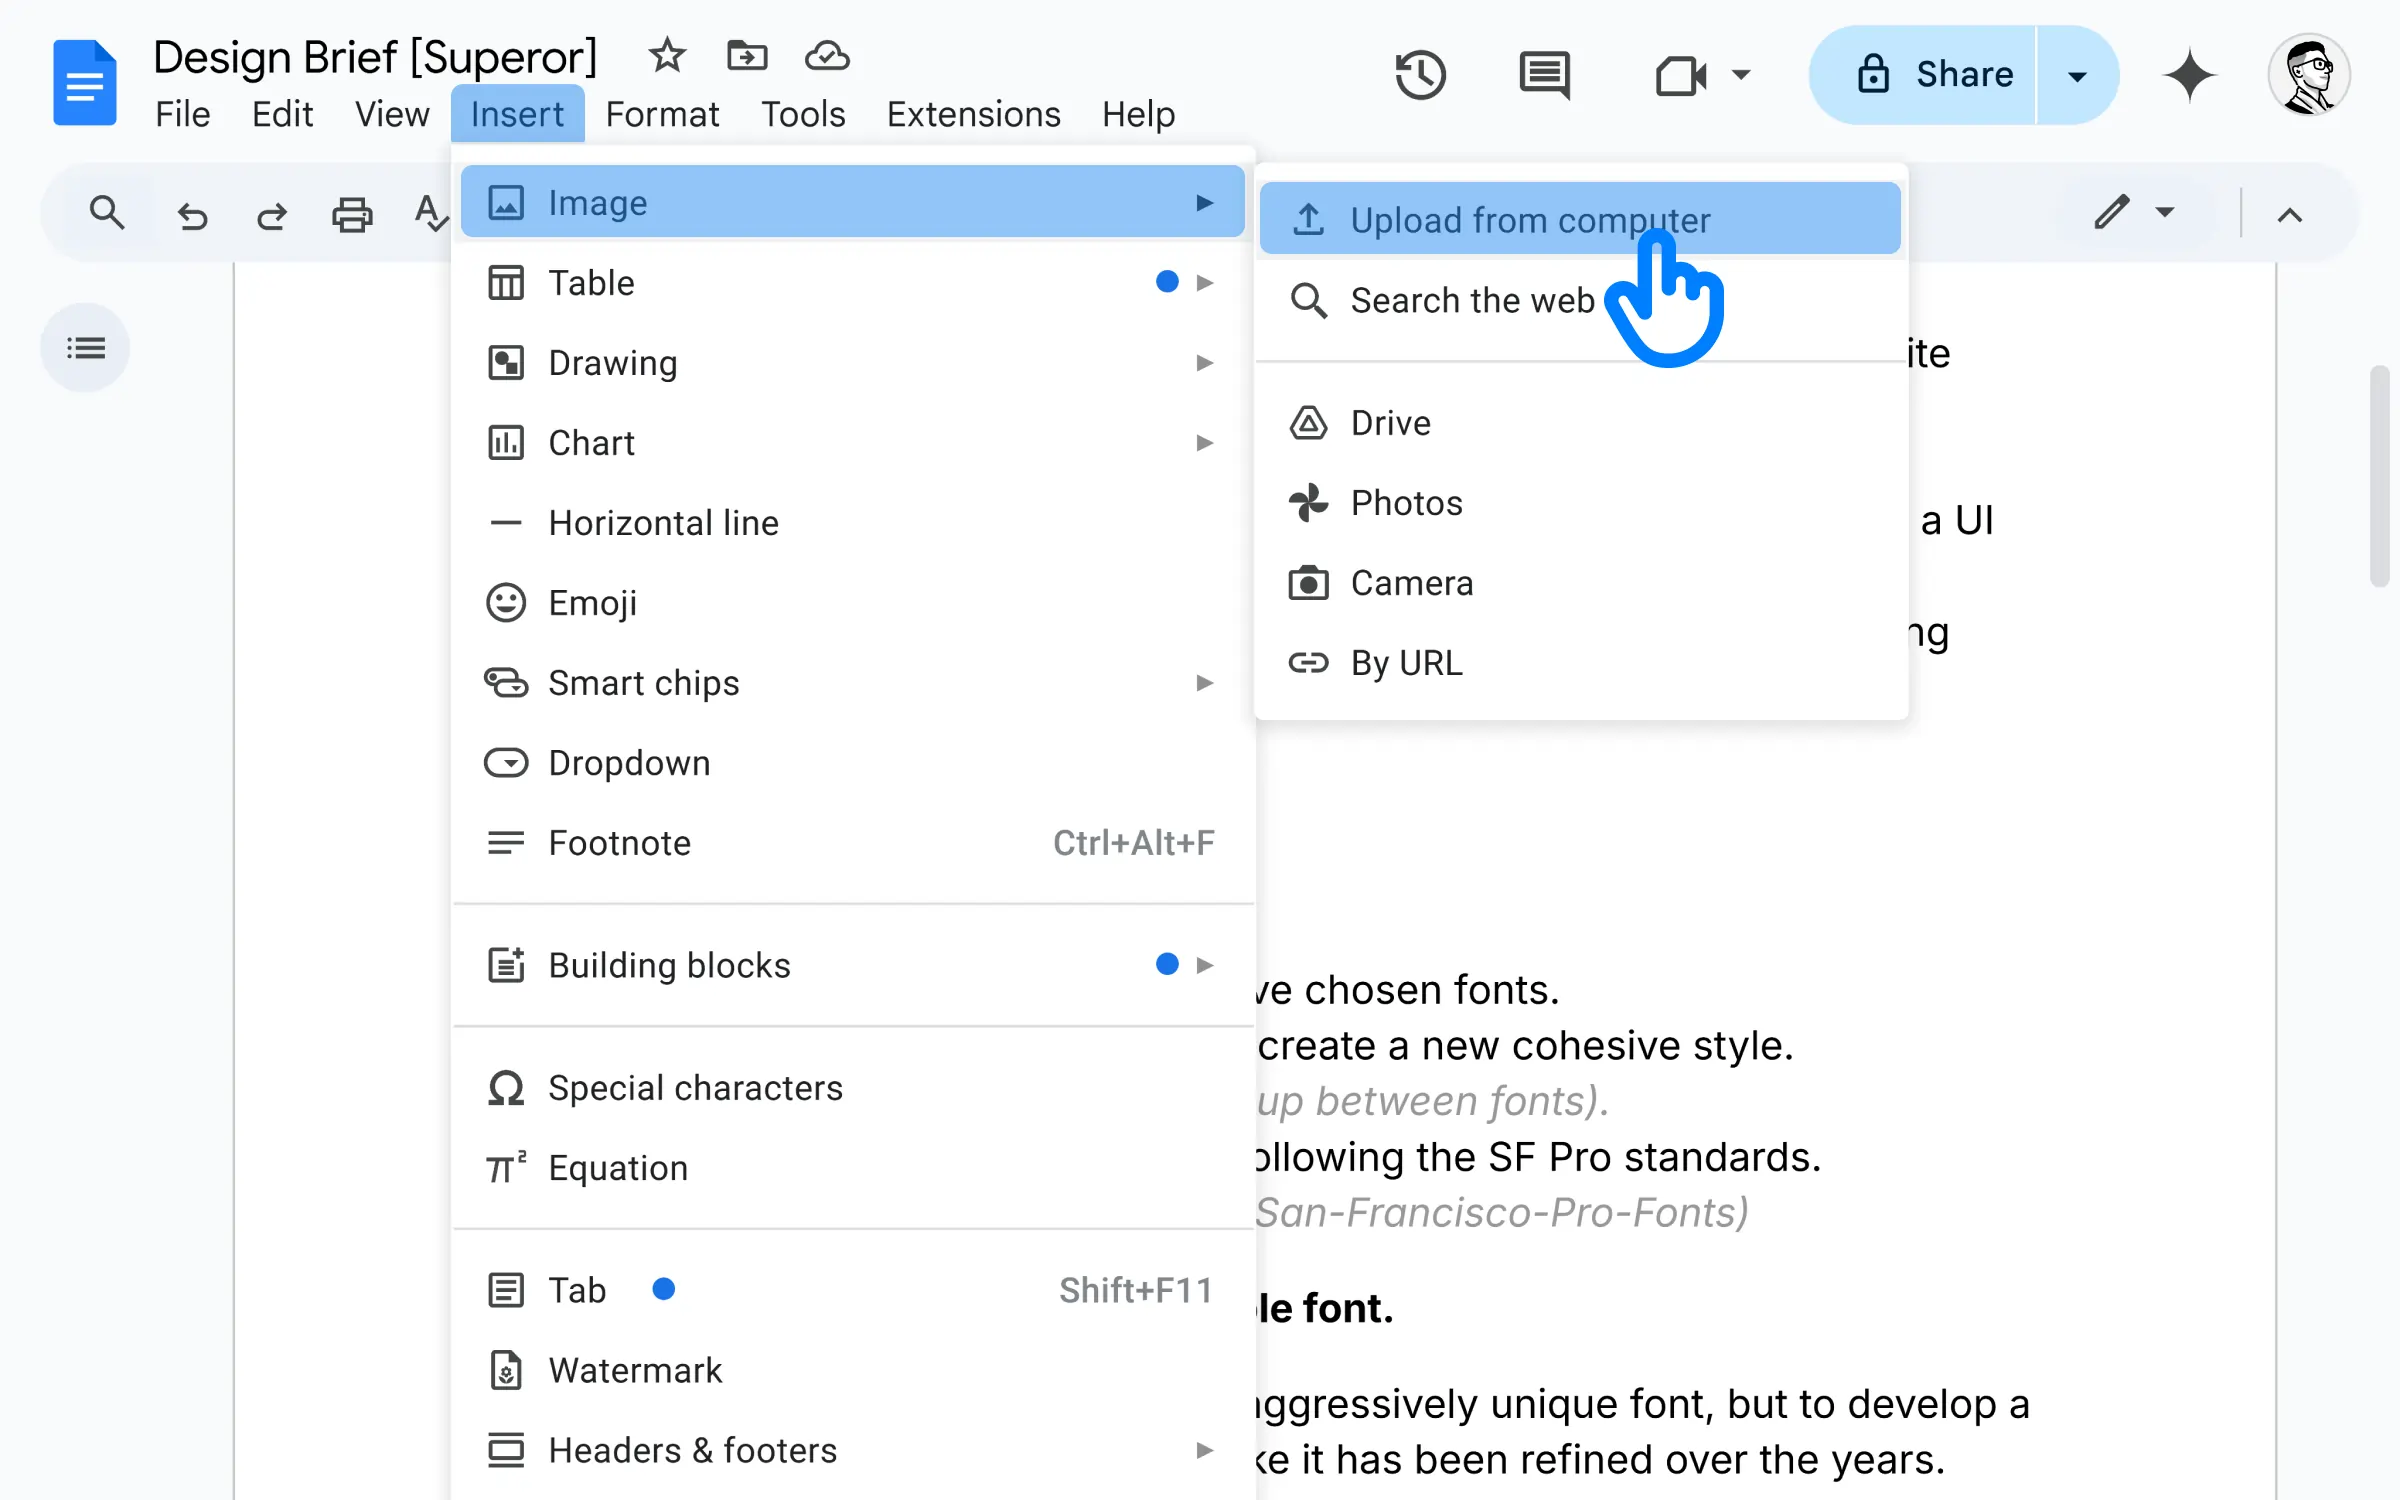Run spelling and grammar check
The height and width of the screenshot is (1500, 2400).
tap(431, 213)
